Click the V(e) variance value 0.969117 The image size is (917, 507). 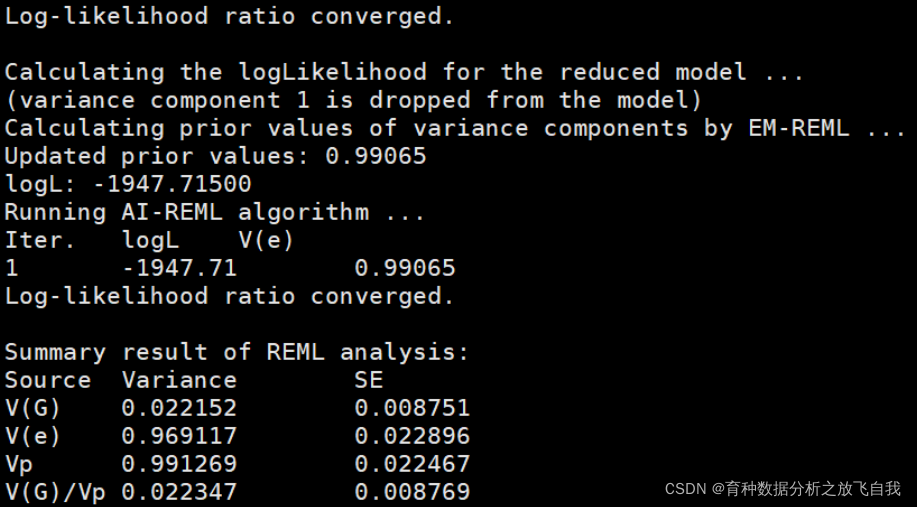tap(179, 436)
